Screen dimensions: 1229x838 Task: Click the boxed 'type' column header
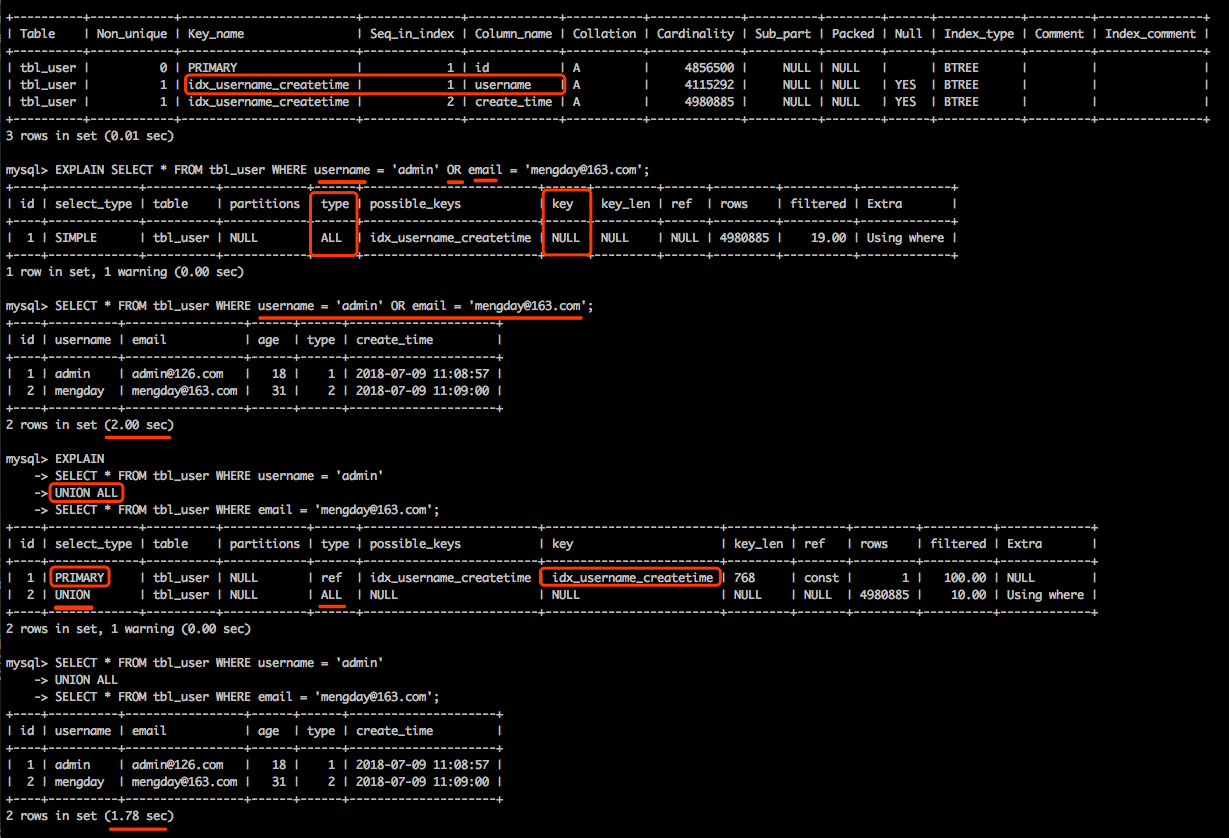pyautogui.click(x=335, y=204)
